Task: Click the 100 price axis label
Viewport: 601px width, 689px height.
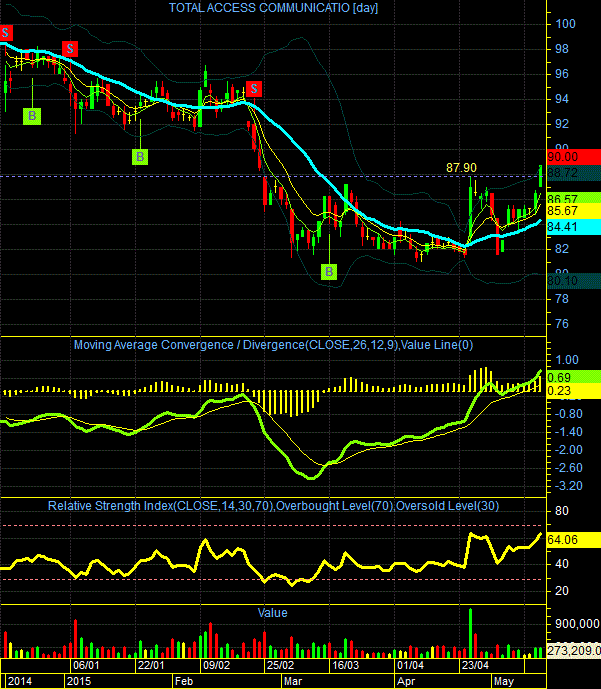Action: point(565,24)
